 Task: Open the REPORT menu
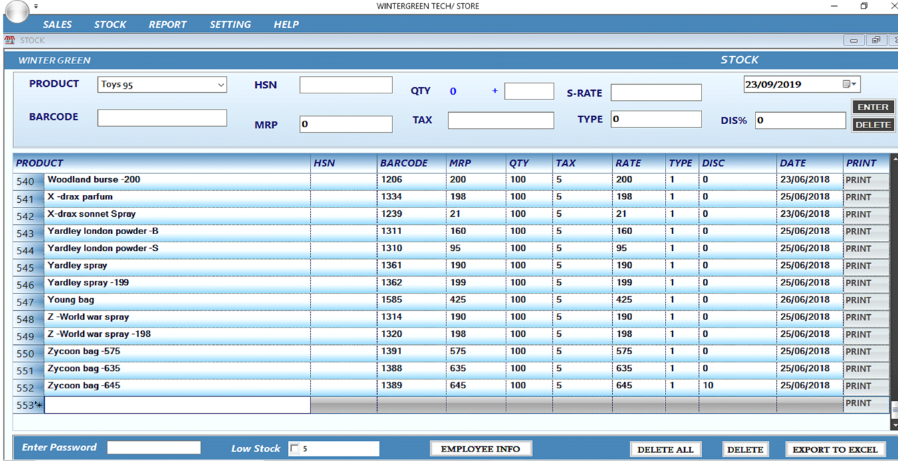tap(167, 25)
